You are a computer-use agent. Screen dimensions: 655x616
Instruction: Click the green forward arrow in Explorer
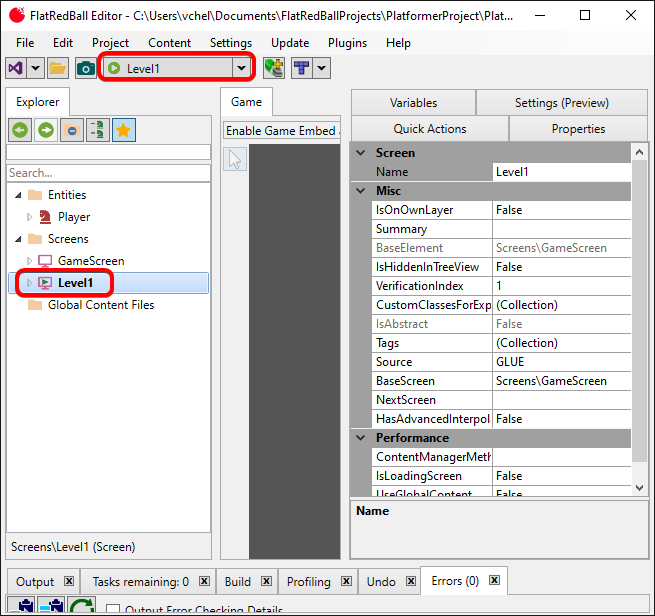pyautogui.click(x=46, y=130)
